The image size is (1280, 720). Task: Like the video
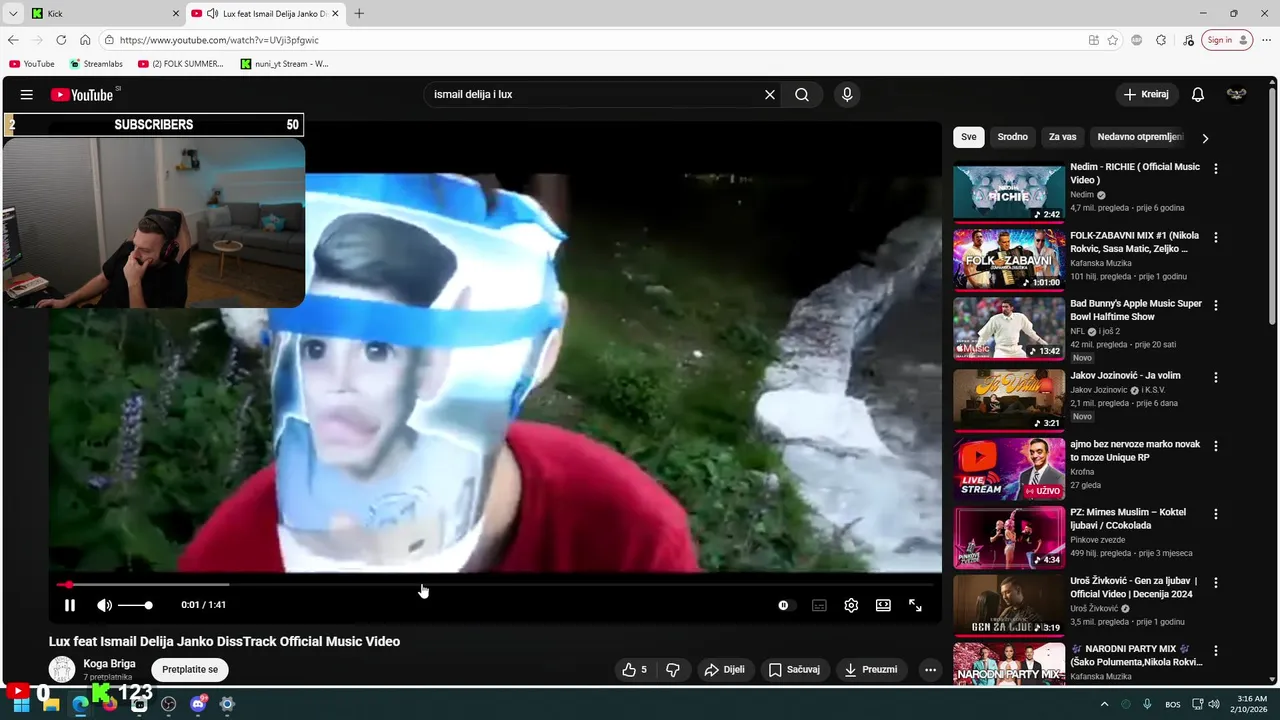(634, 670)
